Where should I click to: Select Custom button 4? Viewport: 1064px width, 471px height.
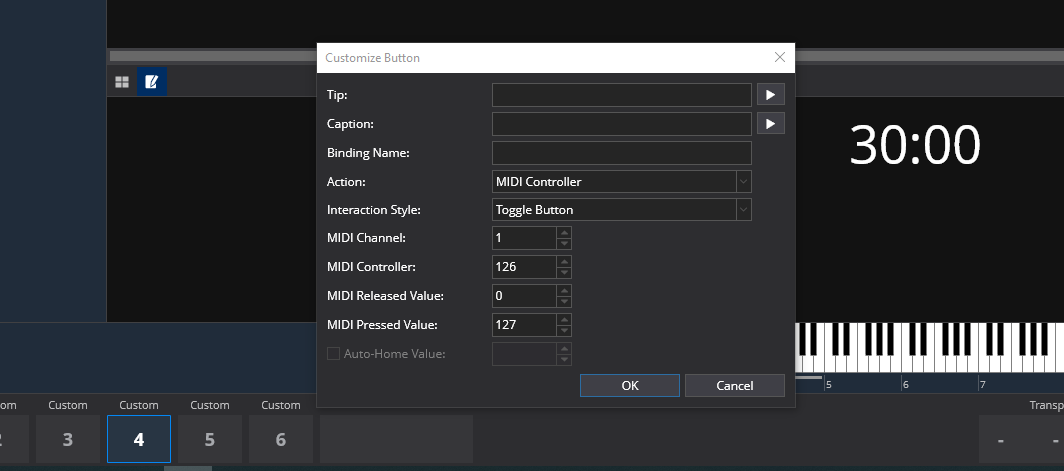pos(139,439)
